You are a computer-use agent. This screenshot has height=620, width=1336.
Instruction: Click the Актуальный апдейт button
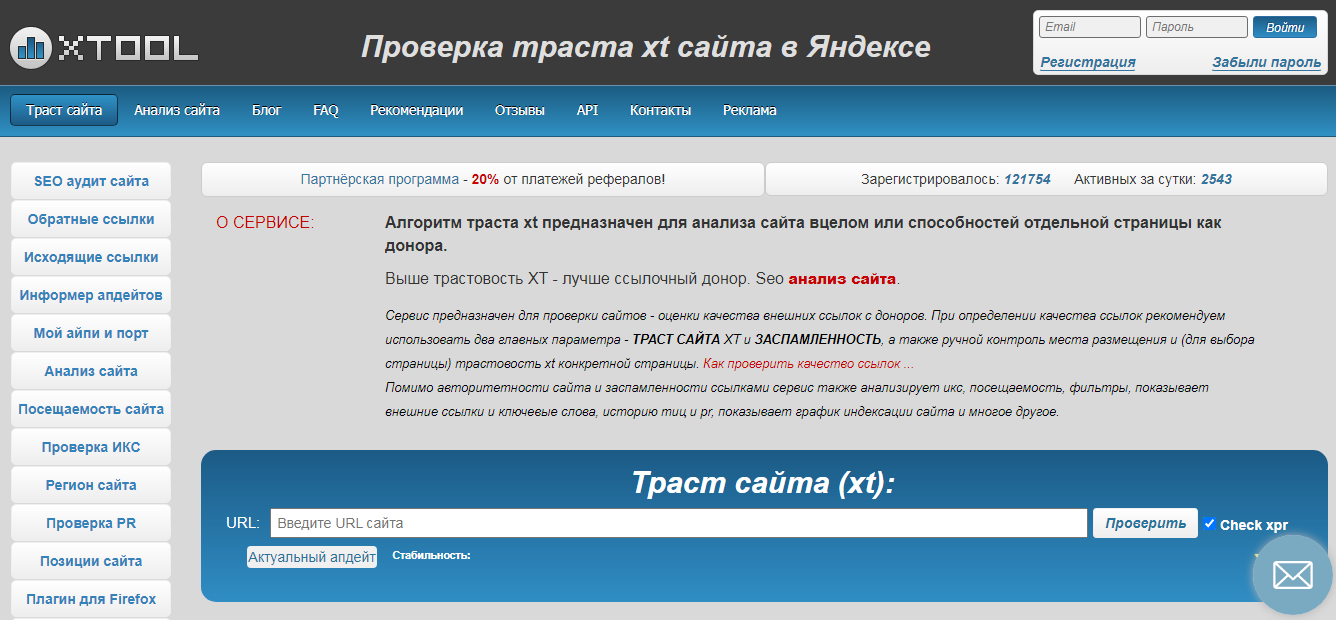click(312, 557)
